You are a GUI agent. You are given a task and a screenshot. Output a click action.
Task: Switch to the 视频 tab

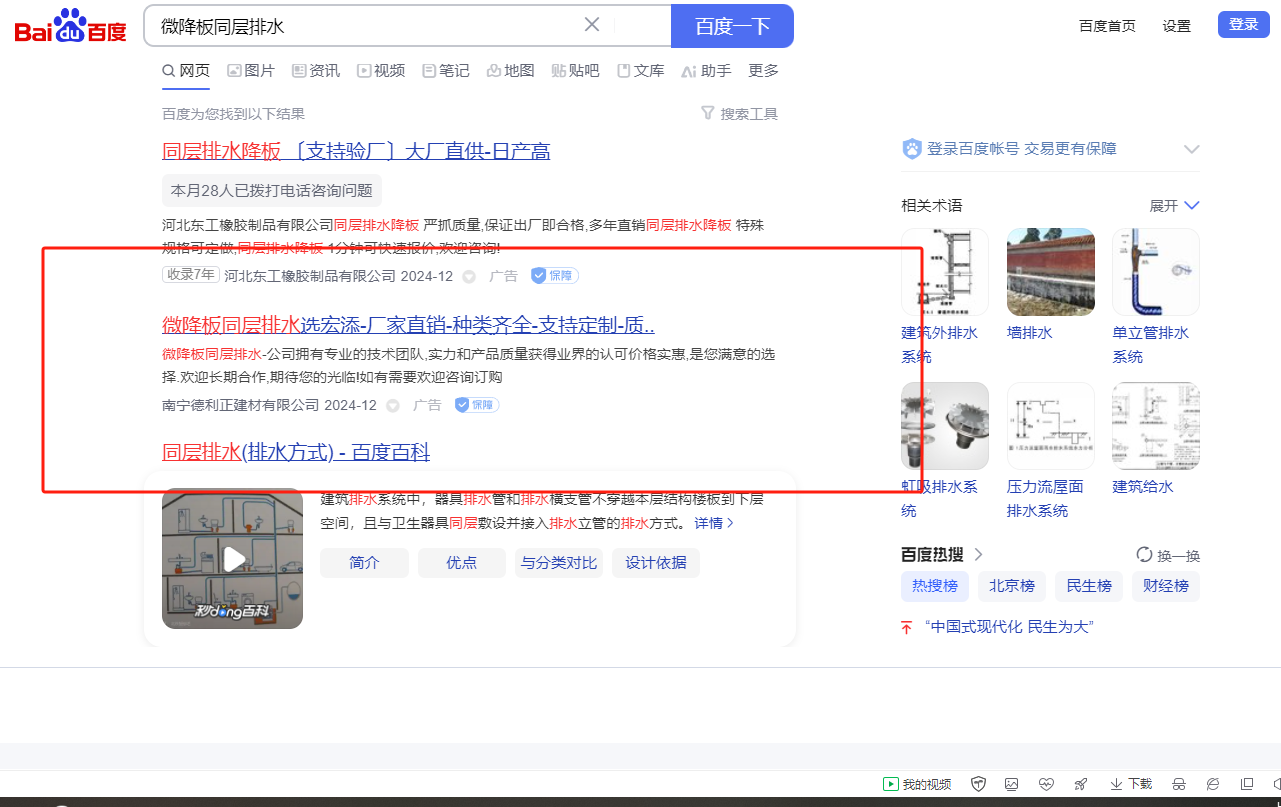click(x=381, y=71)
